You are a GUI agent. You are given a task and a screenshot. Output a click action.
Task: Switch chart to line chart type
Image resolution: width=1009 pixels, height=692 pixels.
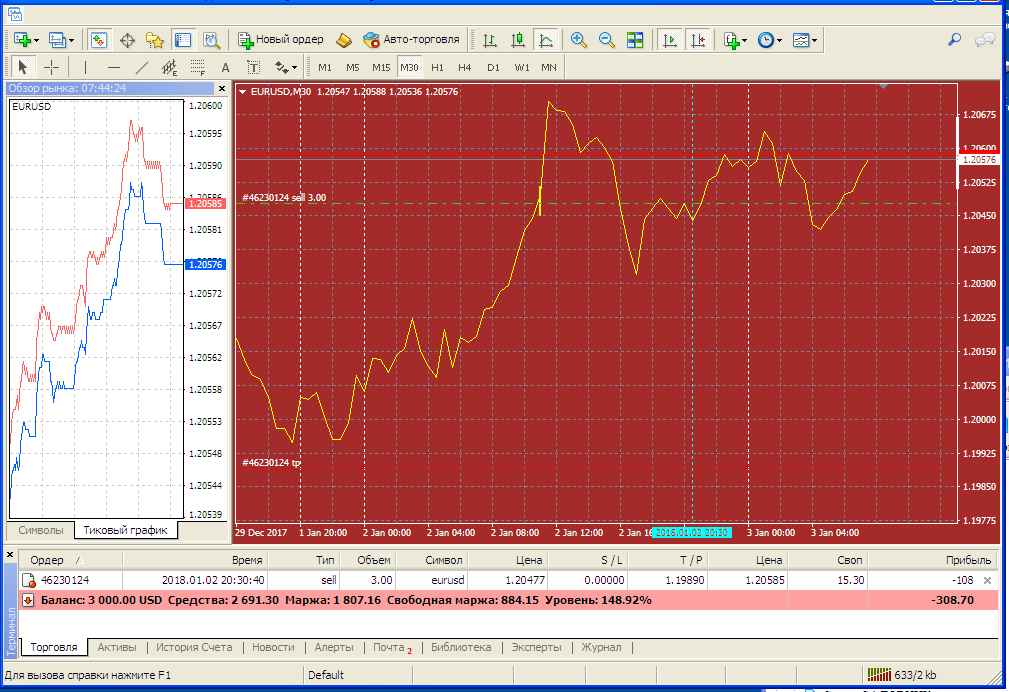click(546, 40)
